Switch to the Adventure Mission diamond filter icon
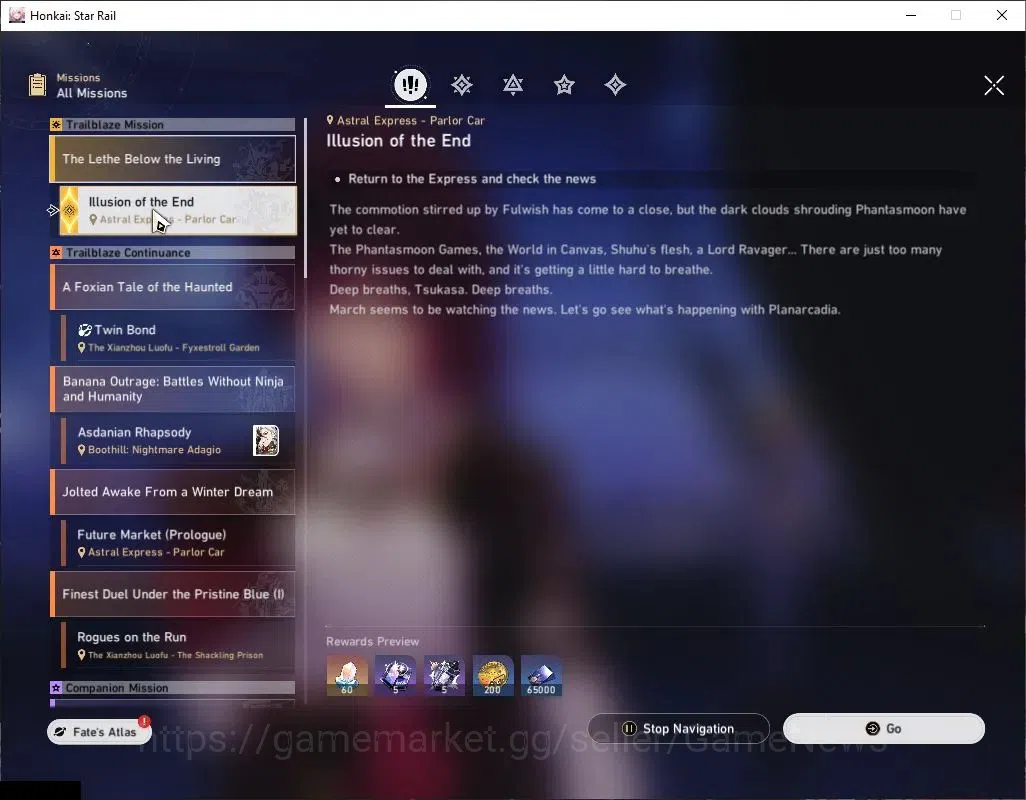The height and width of the screenshot is (800, 1026). point(615,84)
